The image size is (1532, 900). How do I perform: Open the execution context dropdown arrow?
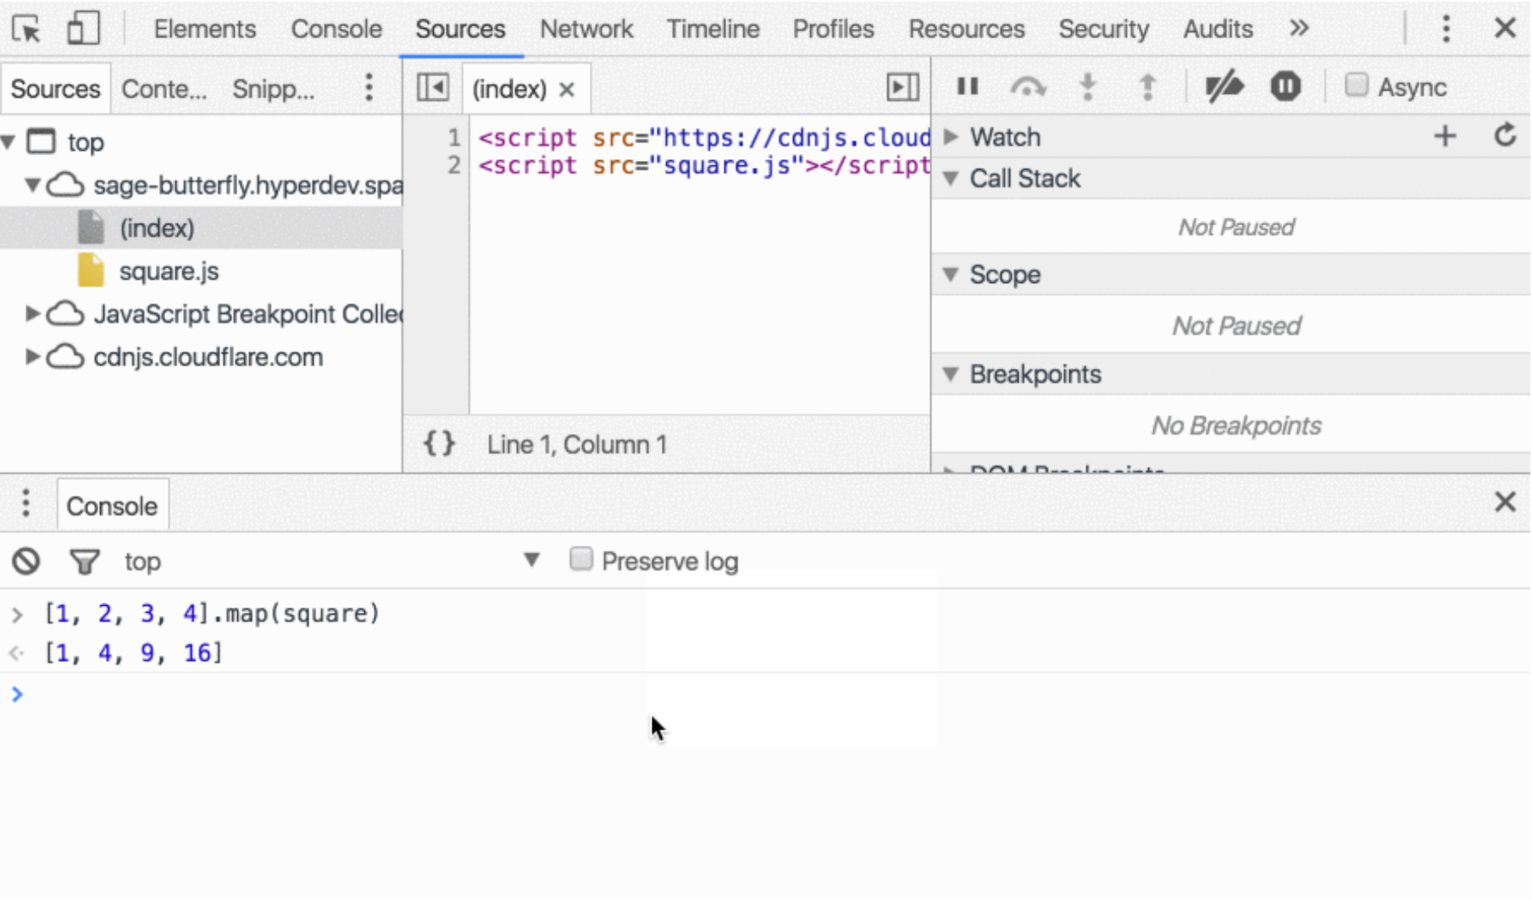531,561
